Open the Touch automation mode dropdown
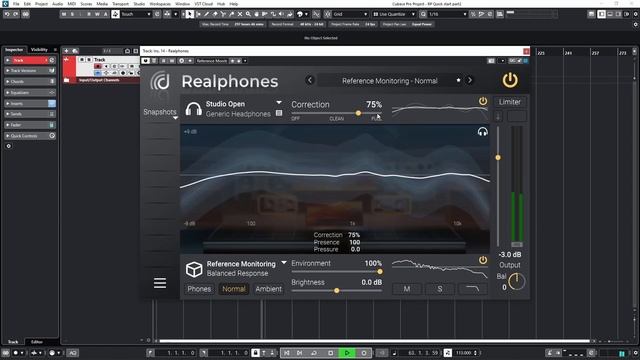640x360 pixels. pyautogui.click(x=136, y=14)
